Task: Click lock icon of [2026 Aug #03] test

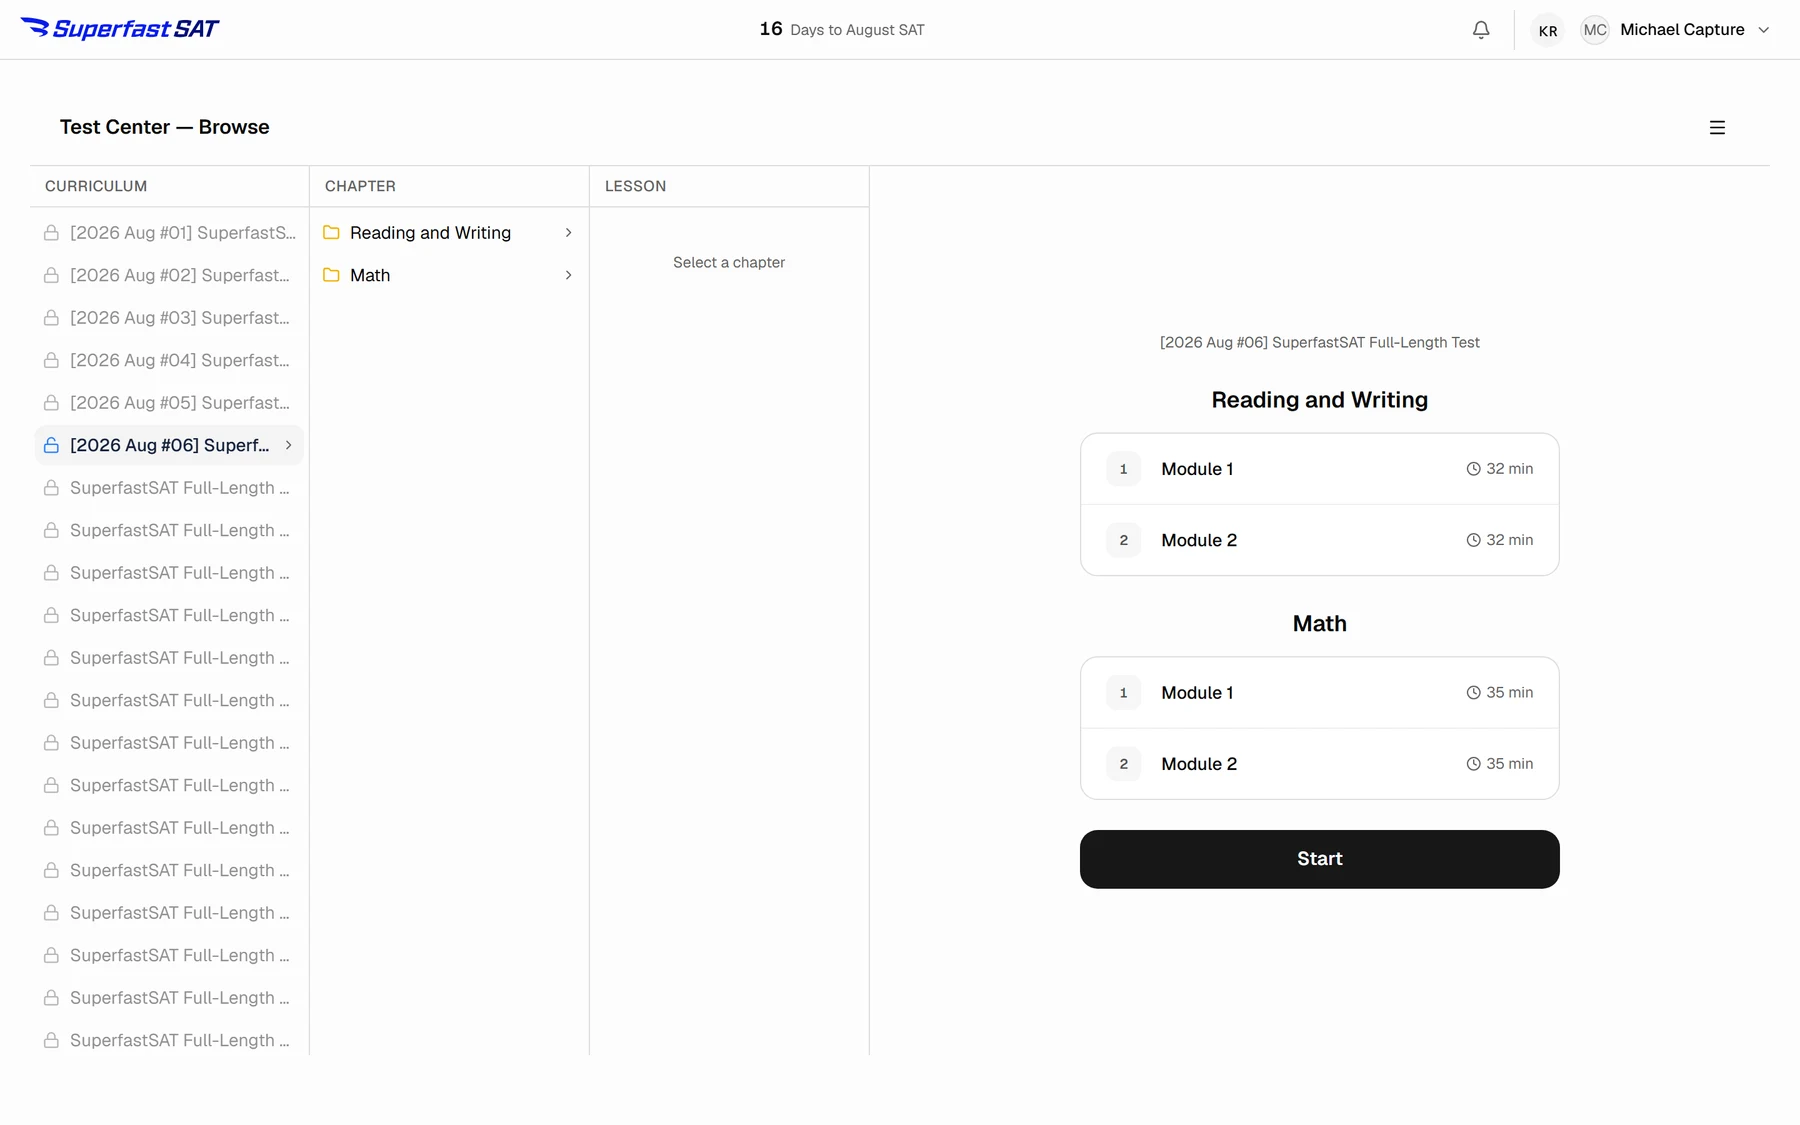Action: (x=51, y=318)
